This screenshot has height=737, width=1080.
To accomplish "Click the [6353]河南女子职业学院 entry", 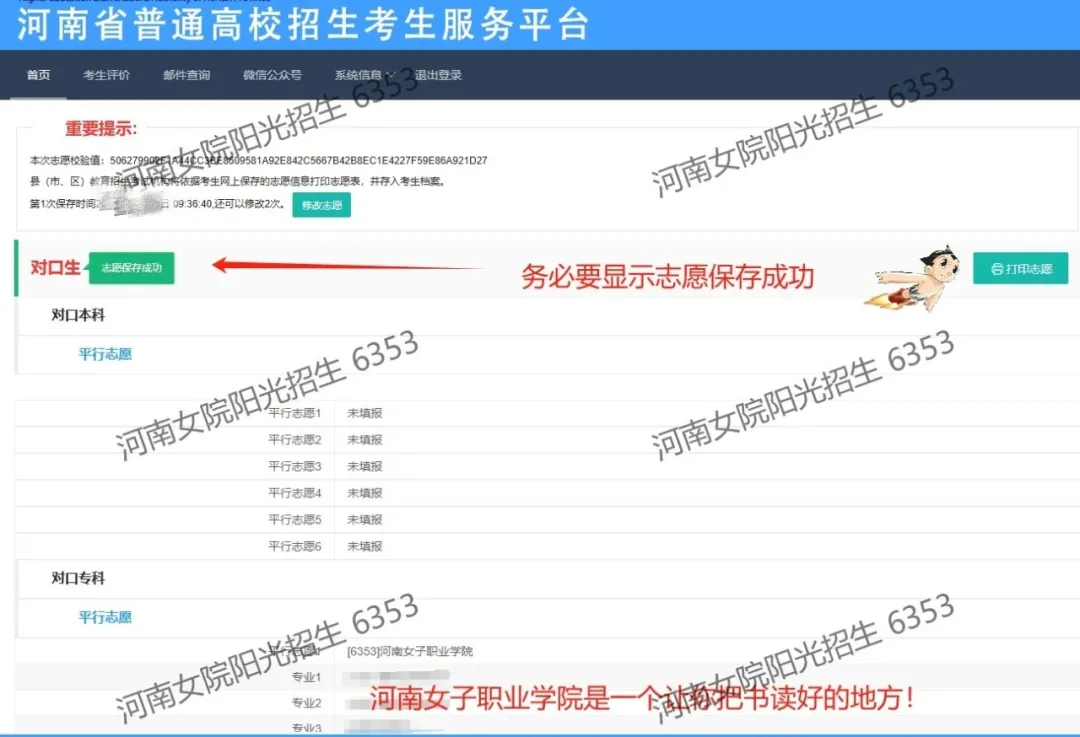I will (x=410, y=651).
